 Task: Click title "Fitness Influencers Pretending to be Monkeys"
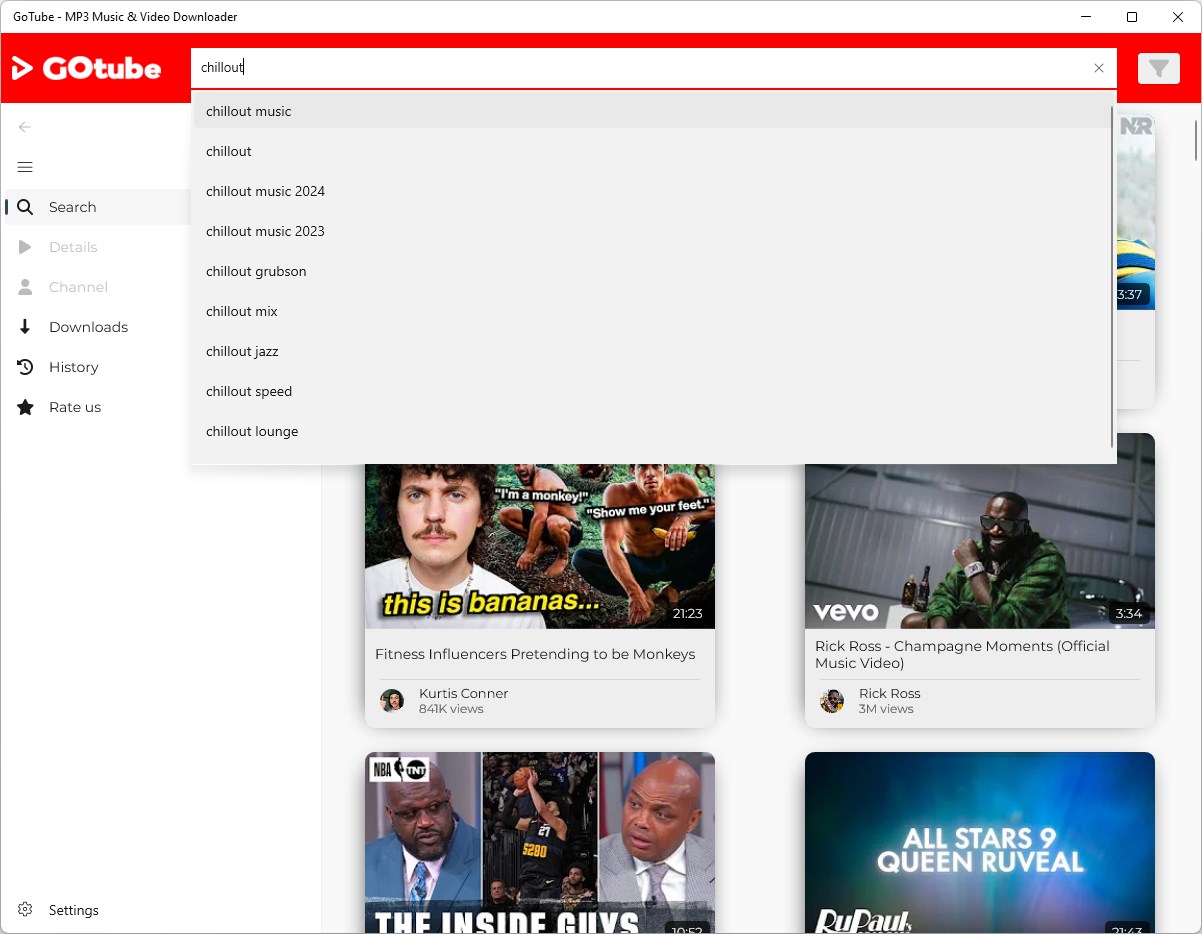click(x=535, y=654)
